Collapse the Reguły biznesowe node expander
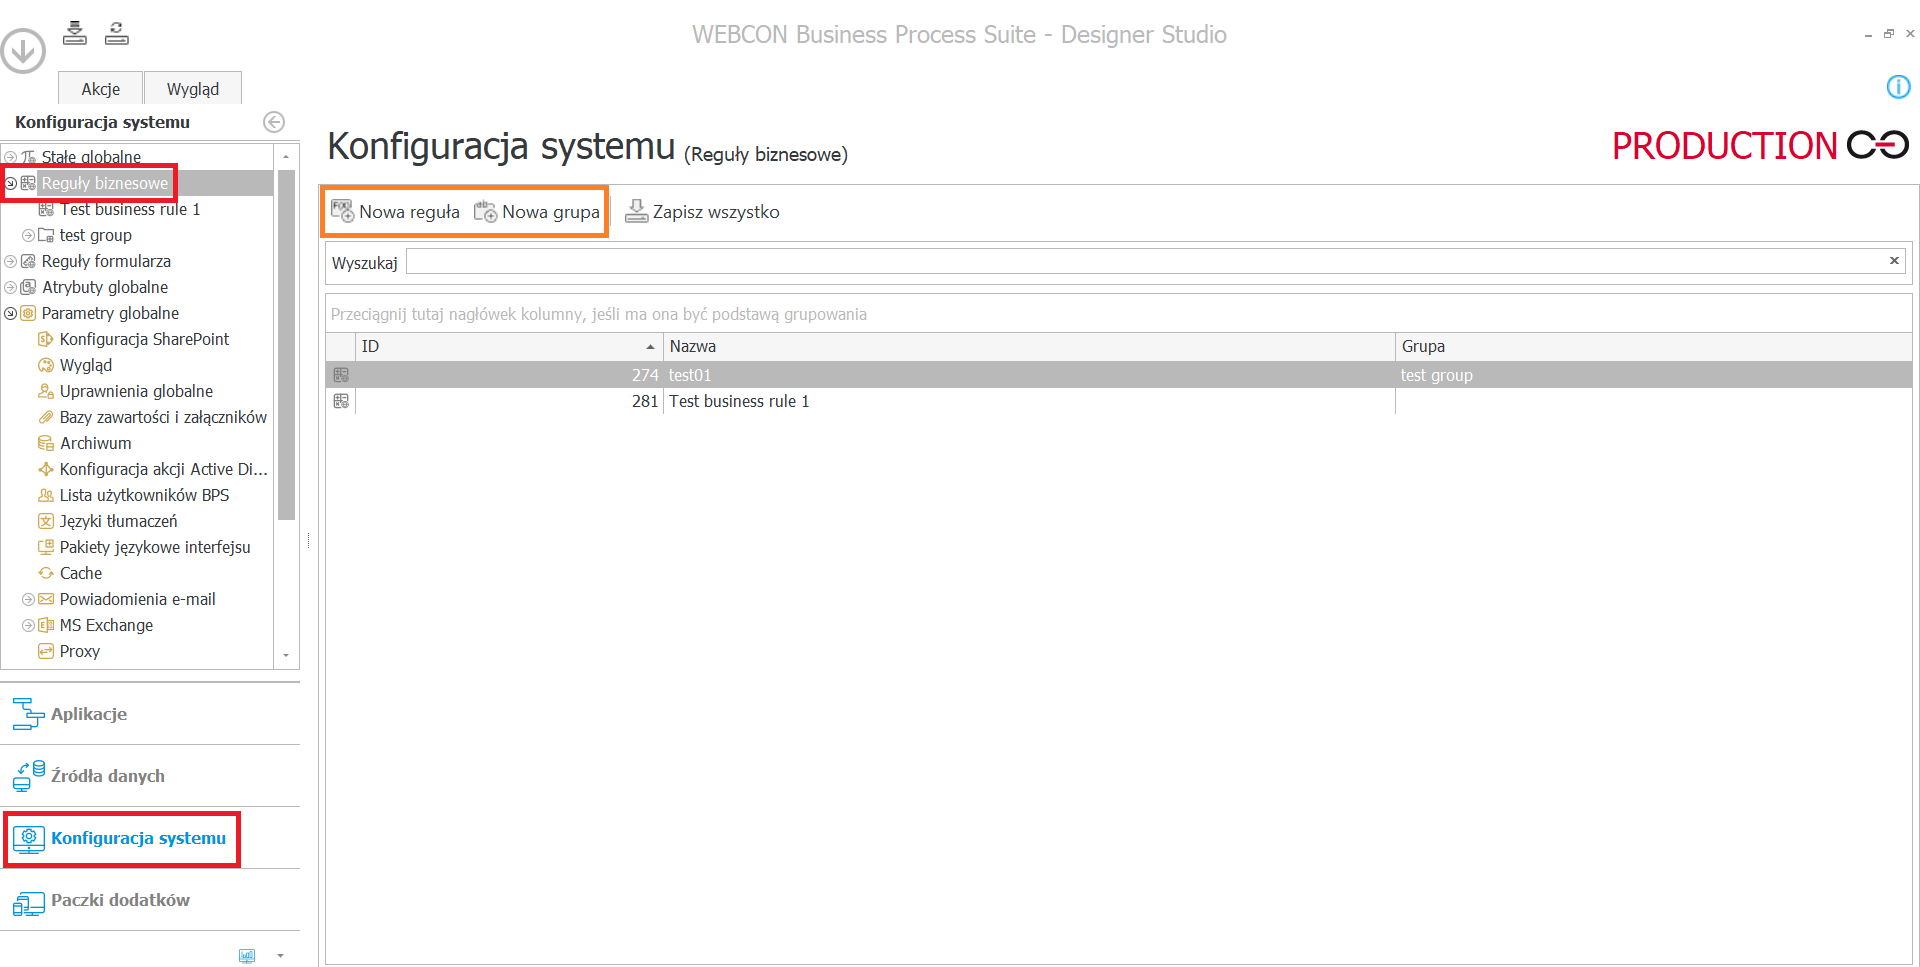This screenshot has height=967, width=1920. coord(11,183)
